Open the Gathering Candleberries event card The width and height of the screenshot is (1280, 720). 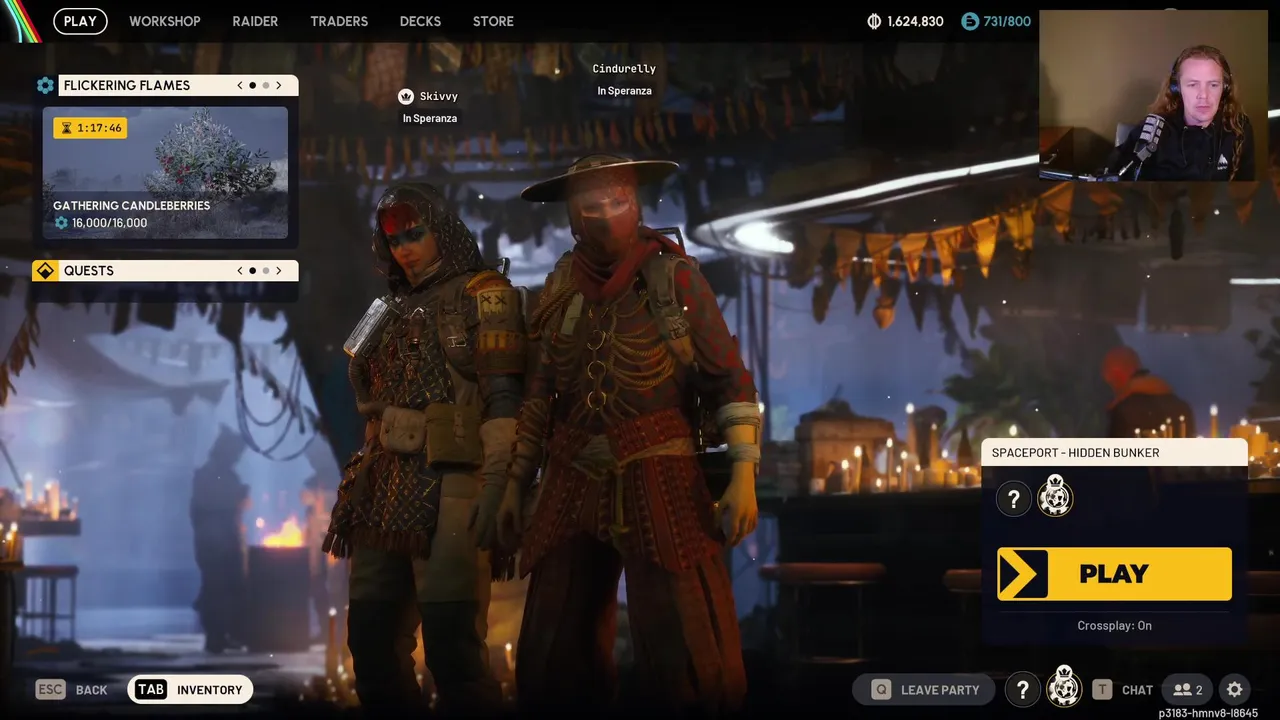[165, 173]
